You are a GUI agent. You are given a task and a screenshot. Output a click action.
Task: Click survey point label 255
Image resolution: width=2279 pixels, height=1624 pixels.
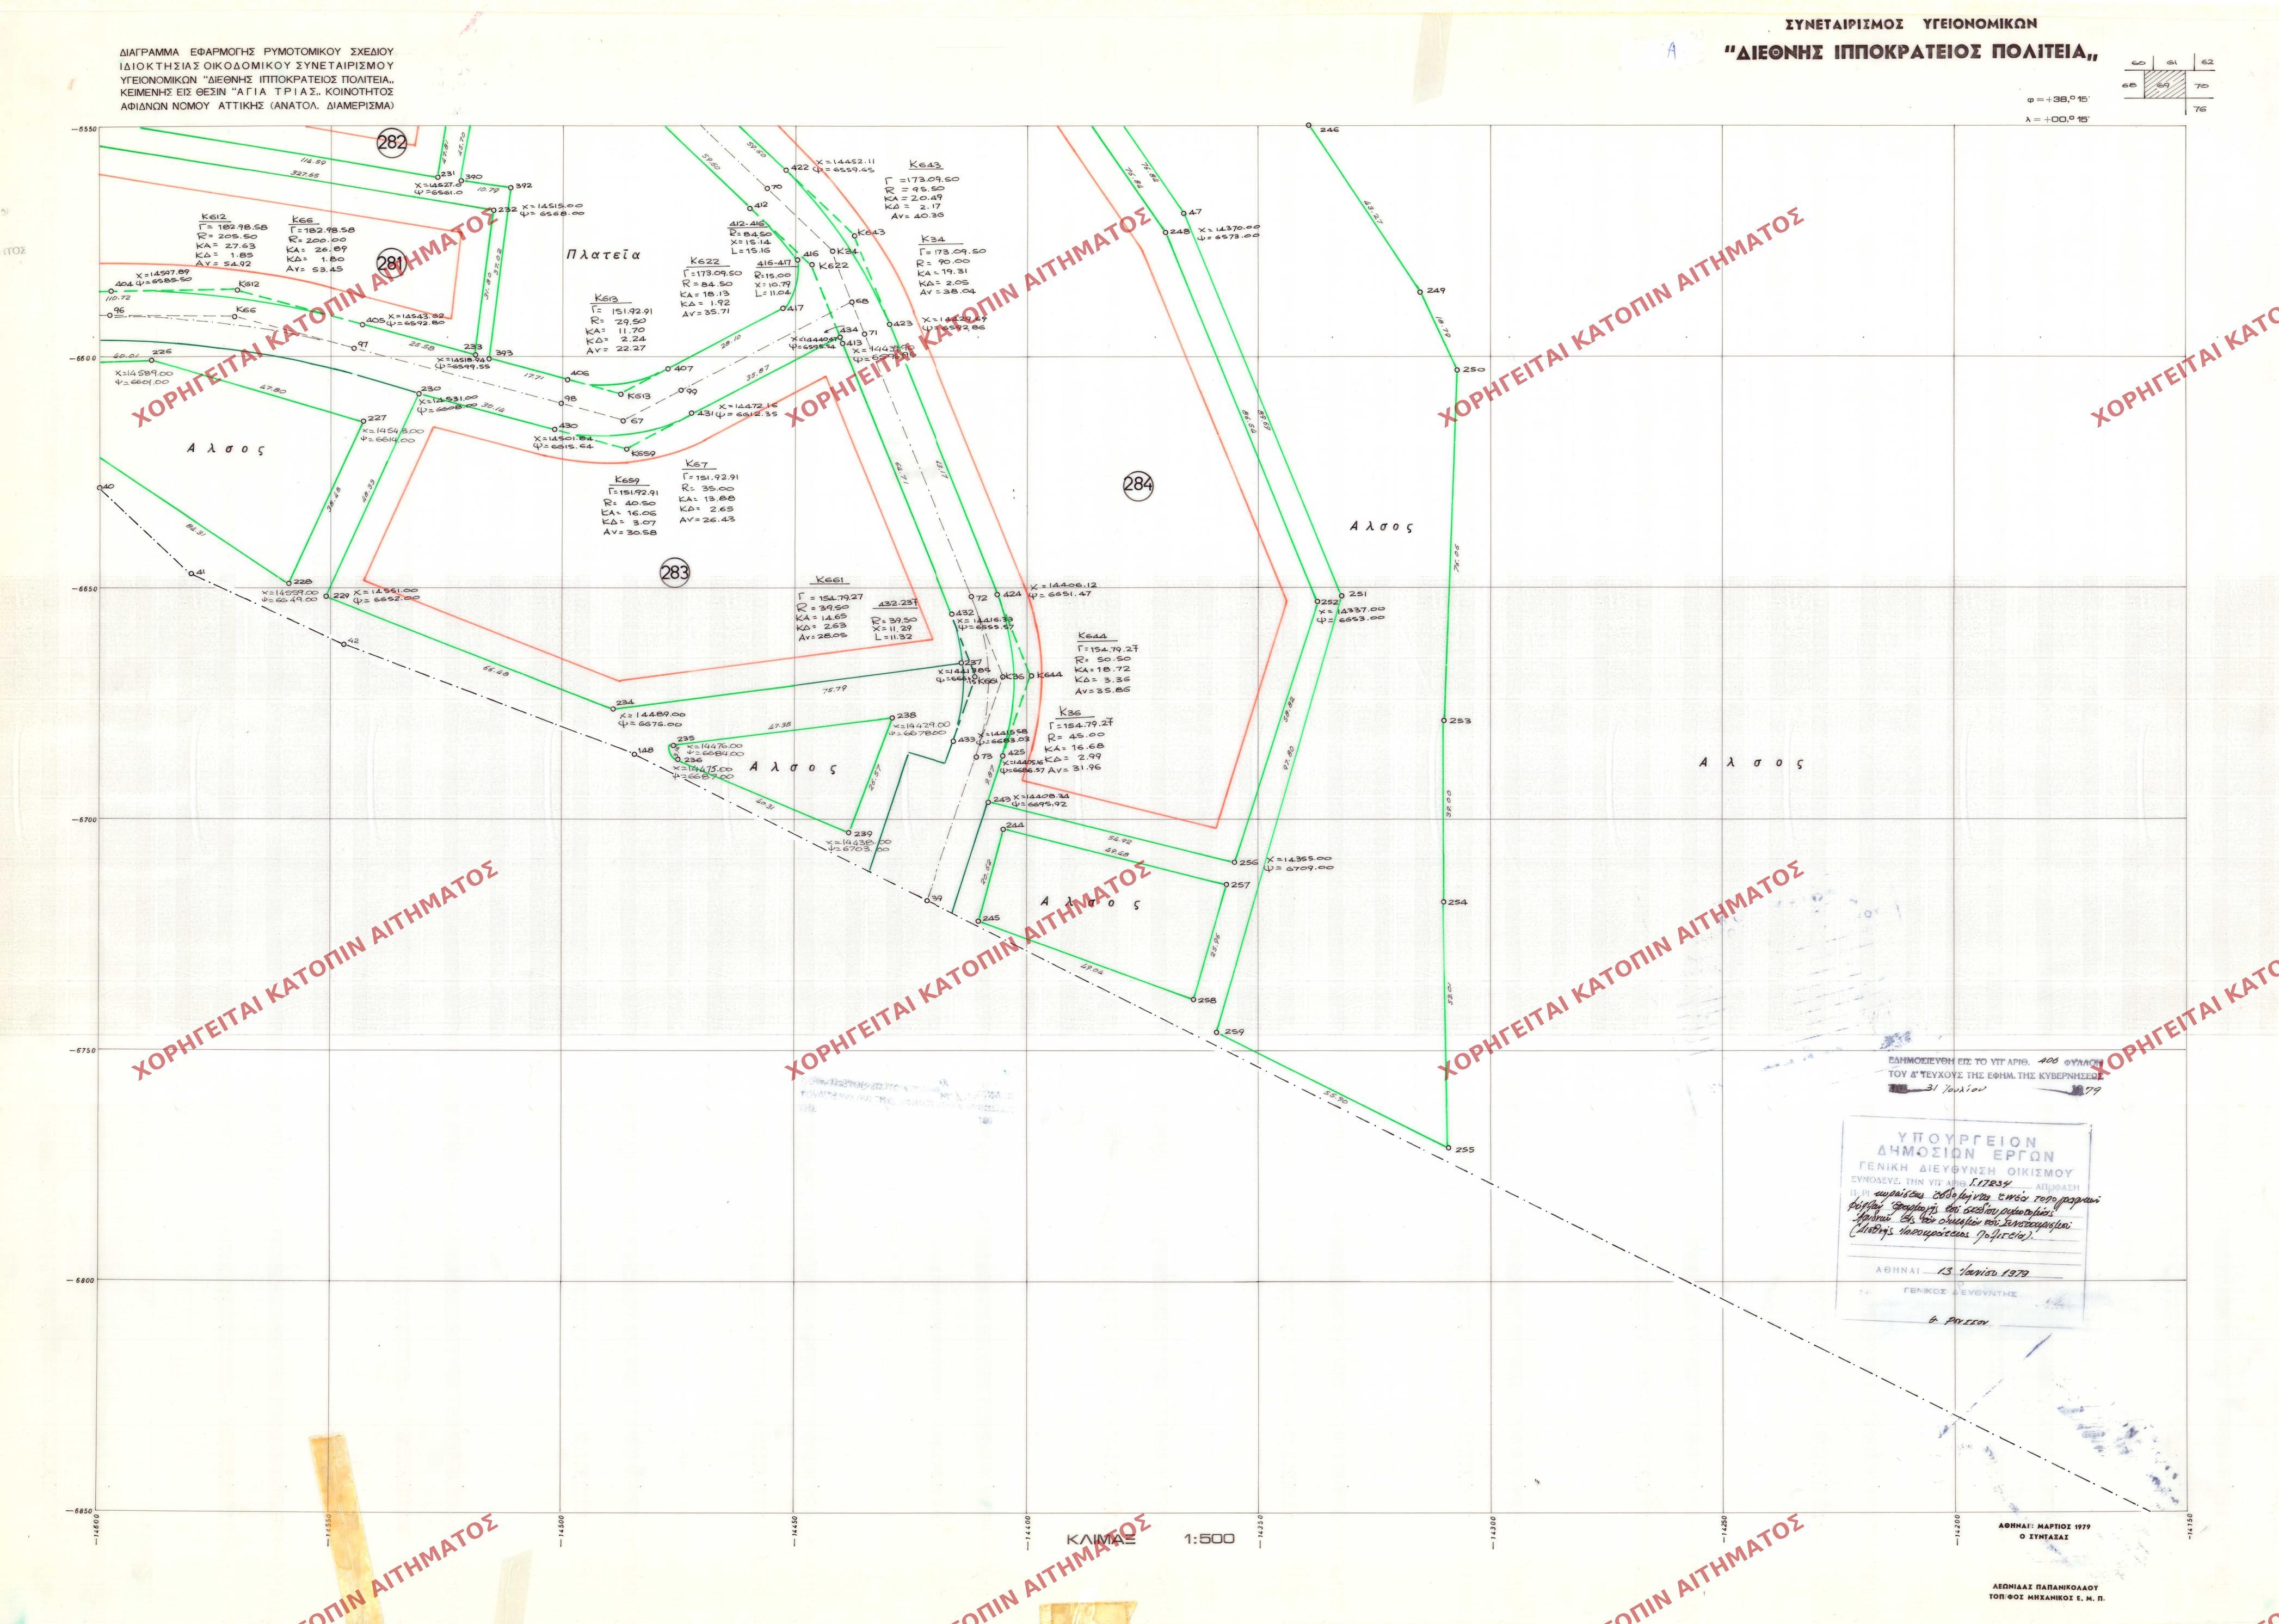pos(1465,1150)
